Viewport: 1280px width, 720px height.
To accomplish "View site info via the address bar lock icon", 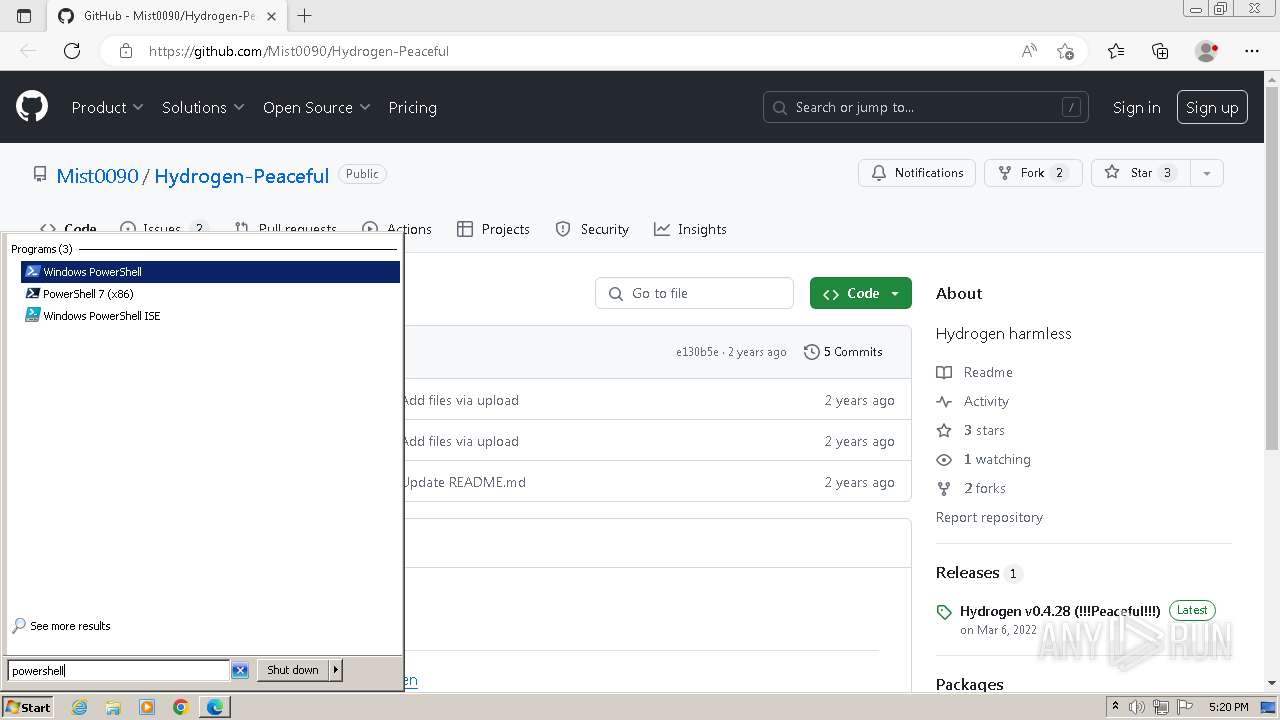I will [x=126, y=51].
